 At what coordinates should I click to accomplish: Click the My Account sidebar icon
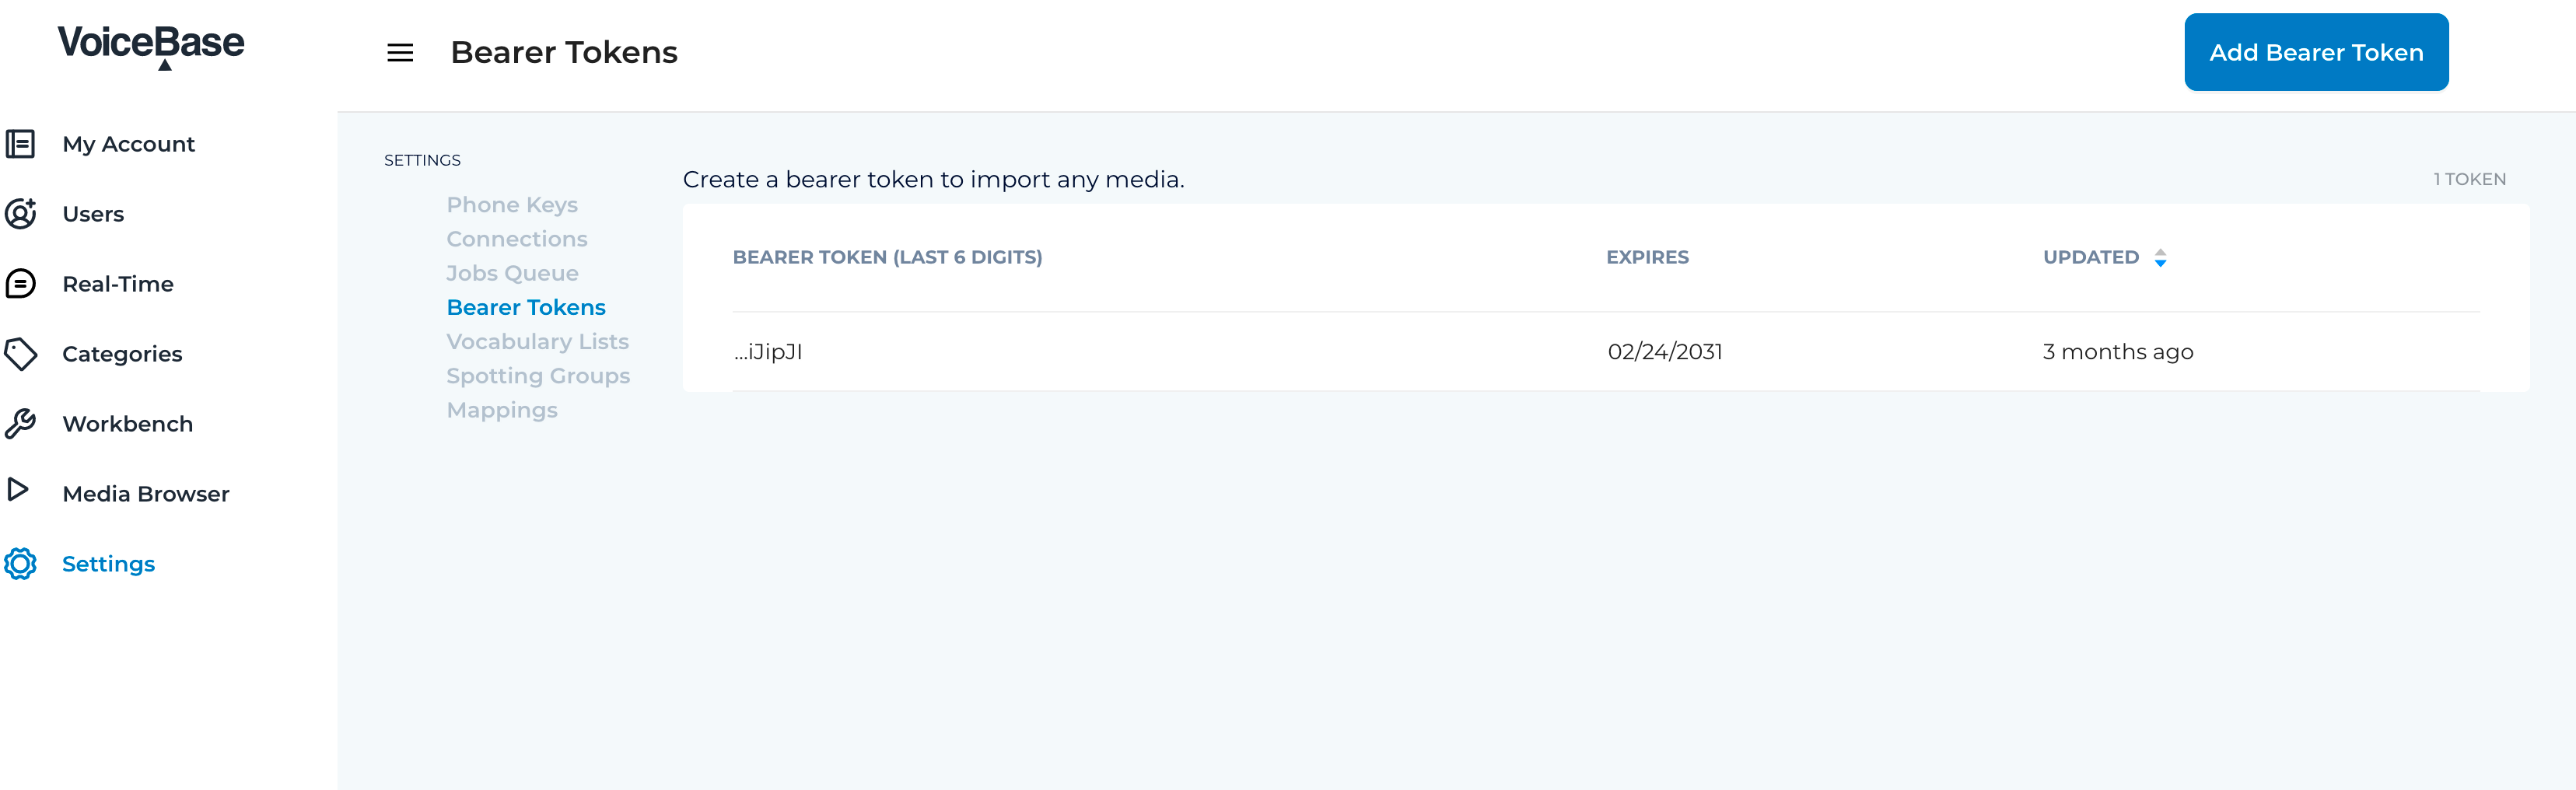click(20, 144)
